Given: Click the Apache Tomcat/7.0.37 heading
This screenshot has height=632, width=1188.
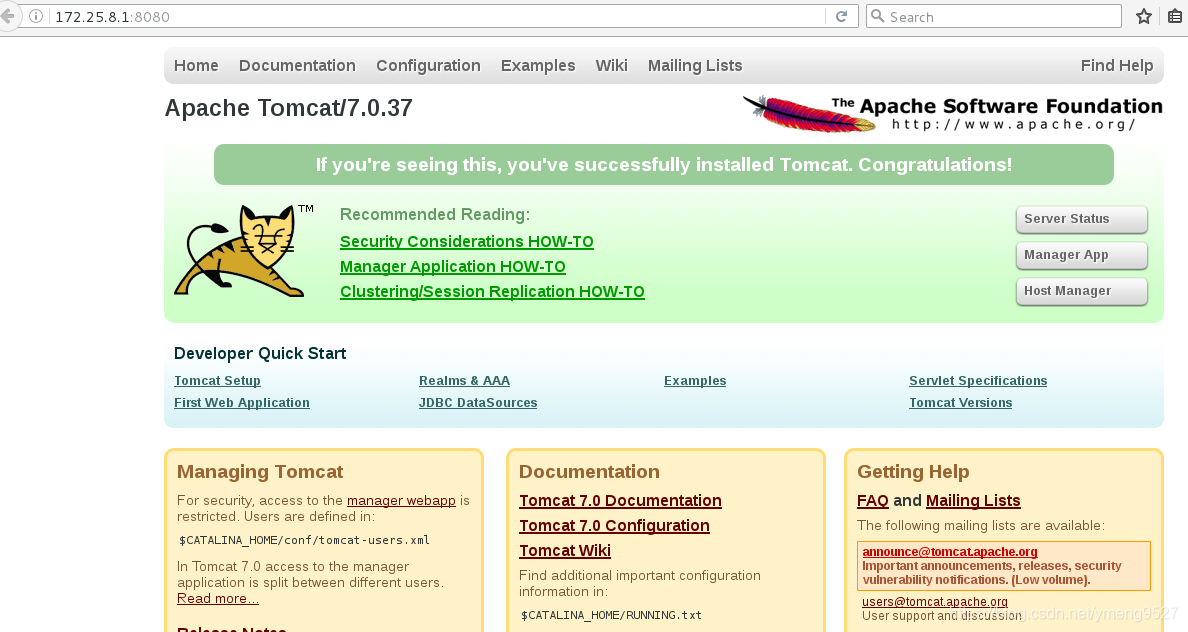Looking at the screenshot, I should click(289, 108).
